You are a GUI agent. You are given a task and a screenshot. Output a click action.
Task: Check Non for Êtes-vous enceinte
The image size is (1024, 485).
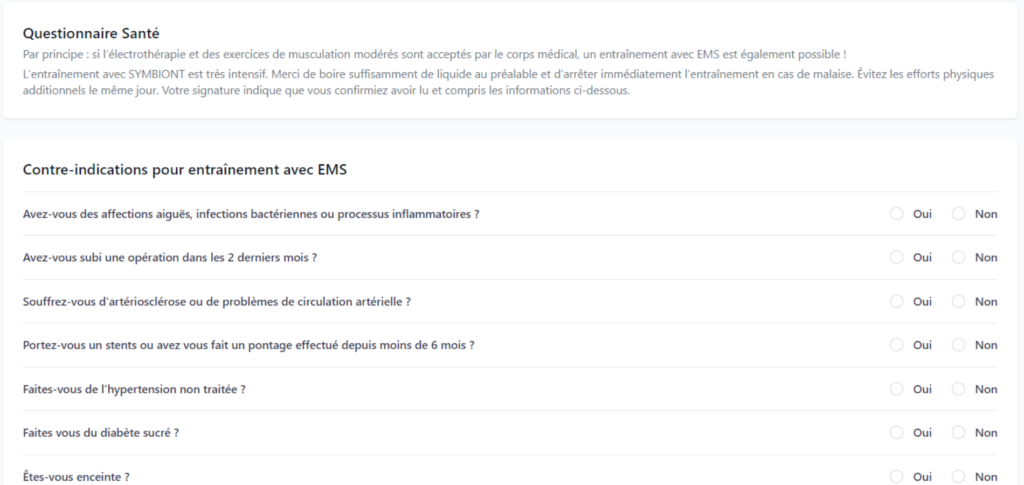pos(958,477)
